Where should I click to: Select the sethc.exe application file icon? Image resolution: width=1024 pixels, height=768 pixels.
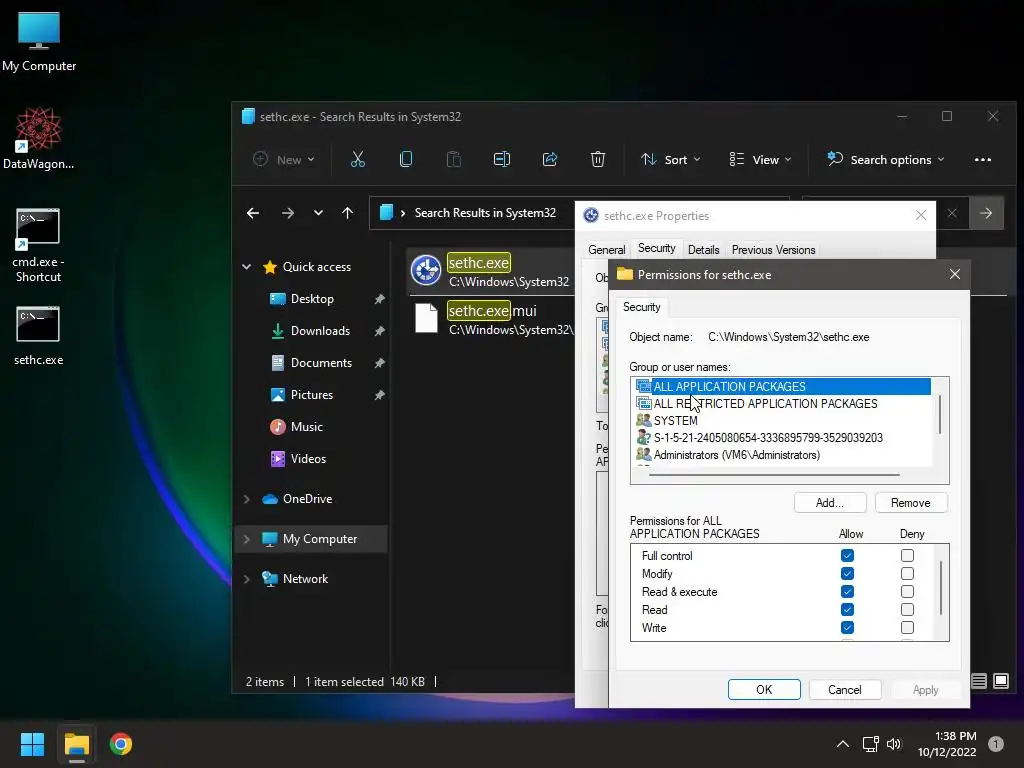click(x=426, y=270)
